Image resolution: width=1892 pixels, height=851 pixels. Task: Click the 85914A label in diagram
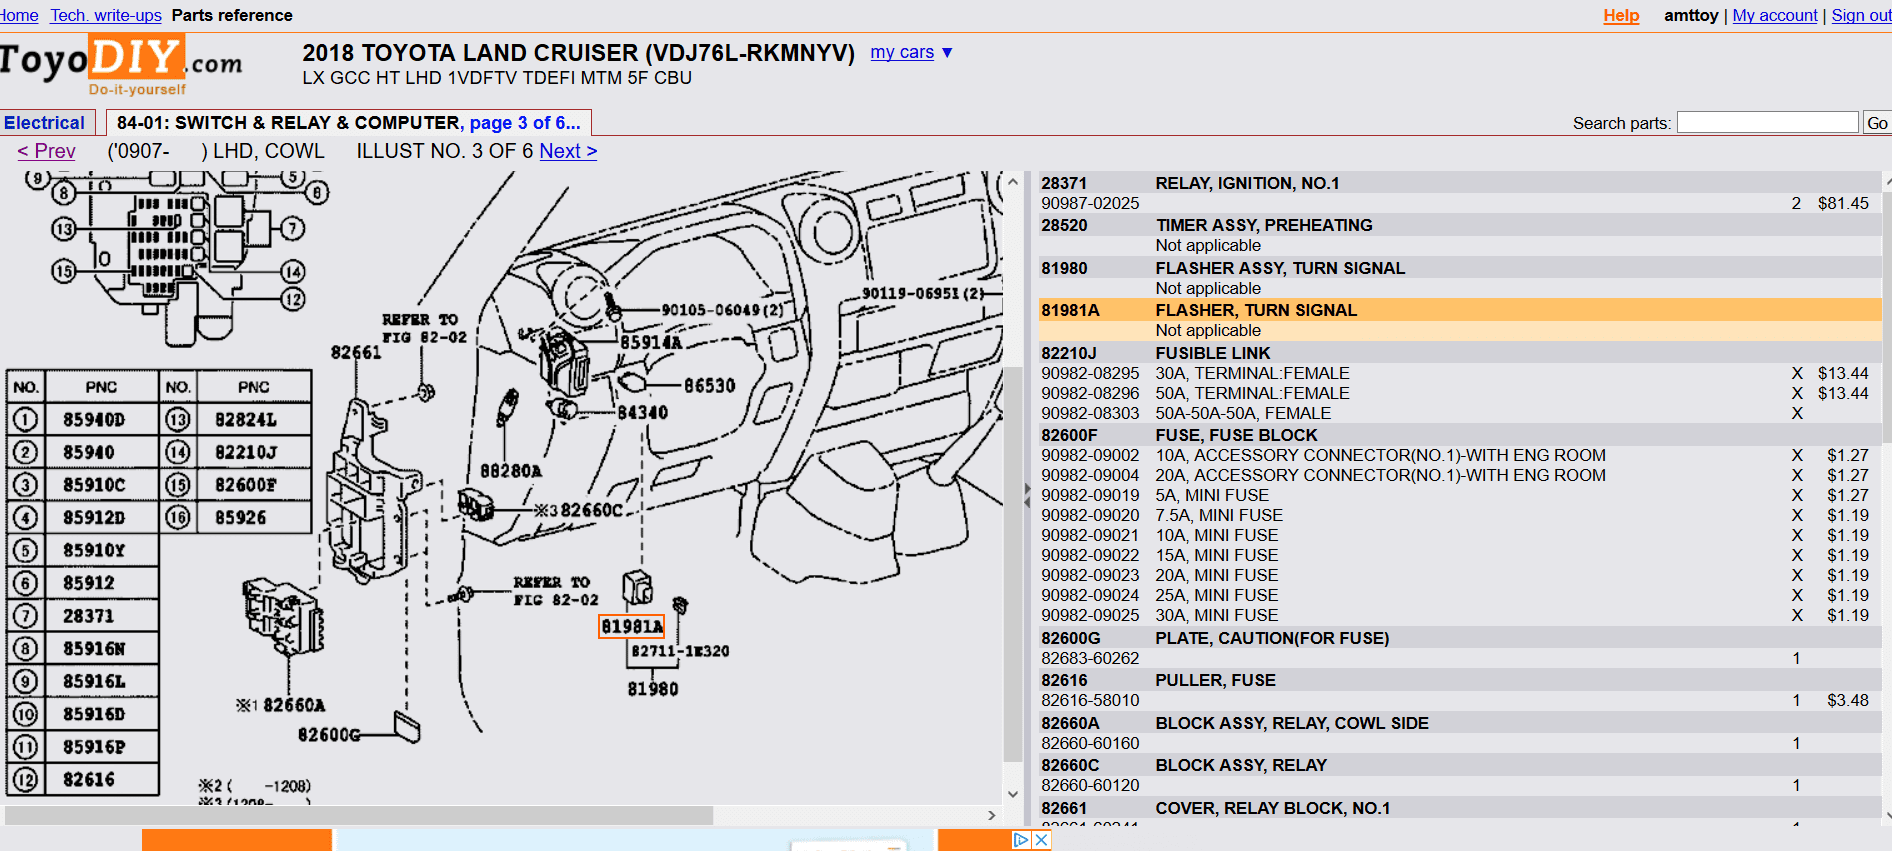651,342
